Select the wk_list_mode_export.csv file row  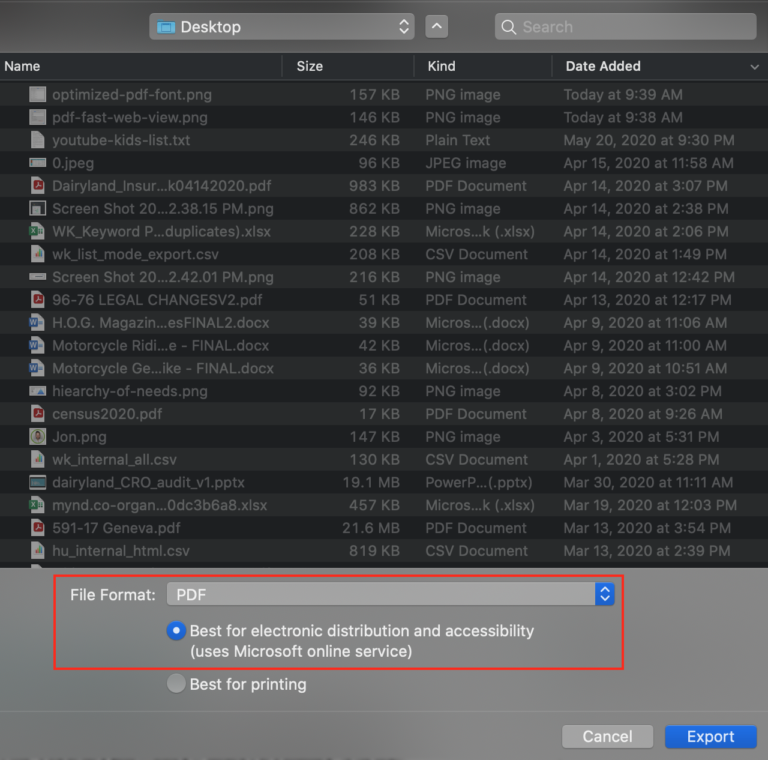135,254
